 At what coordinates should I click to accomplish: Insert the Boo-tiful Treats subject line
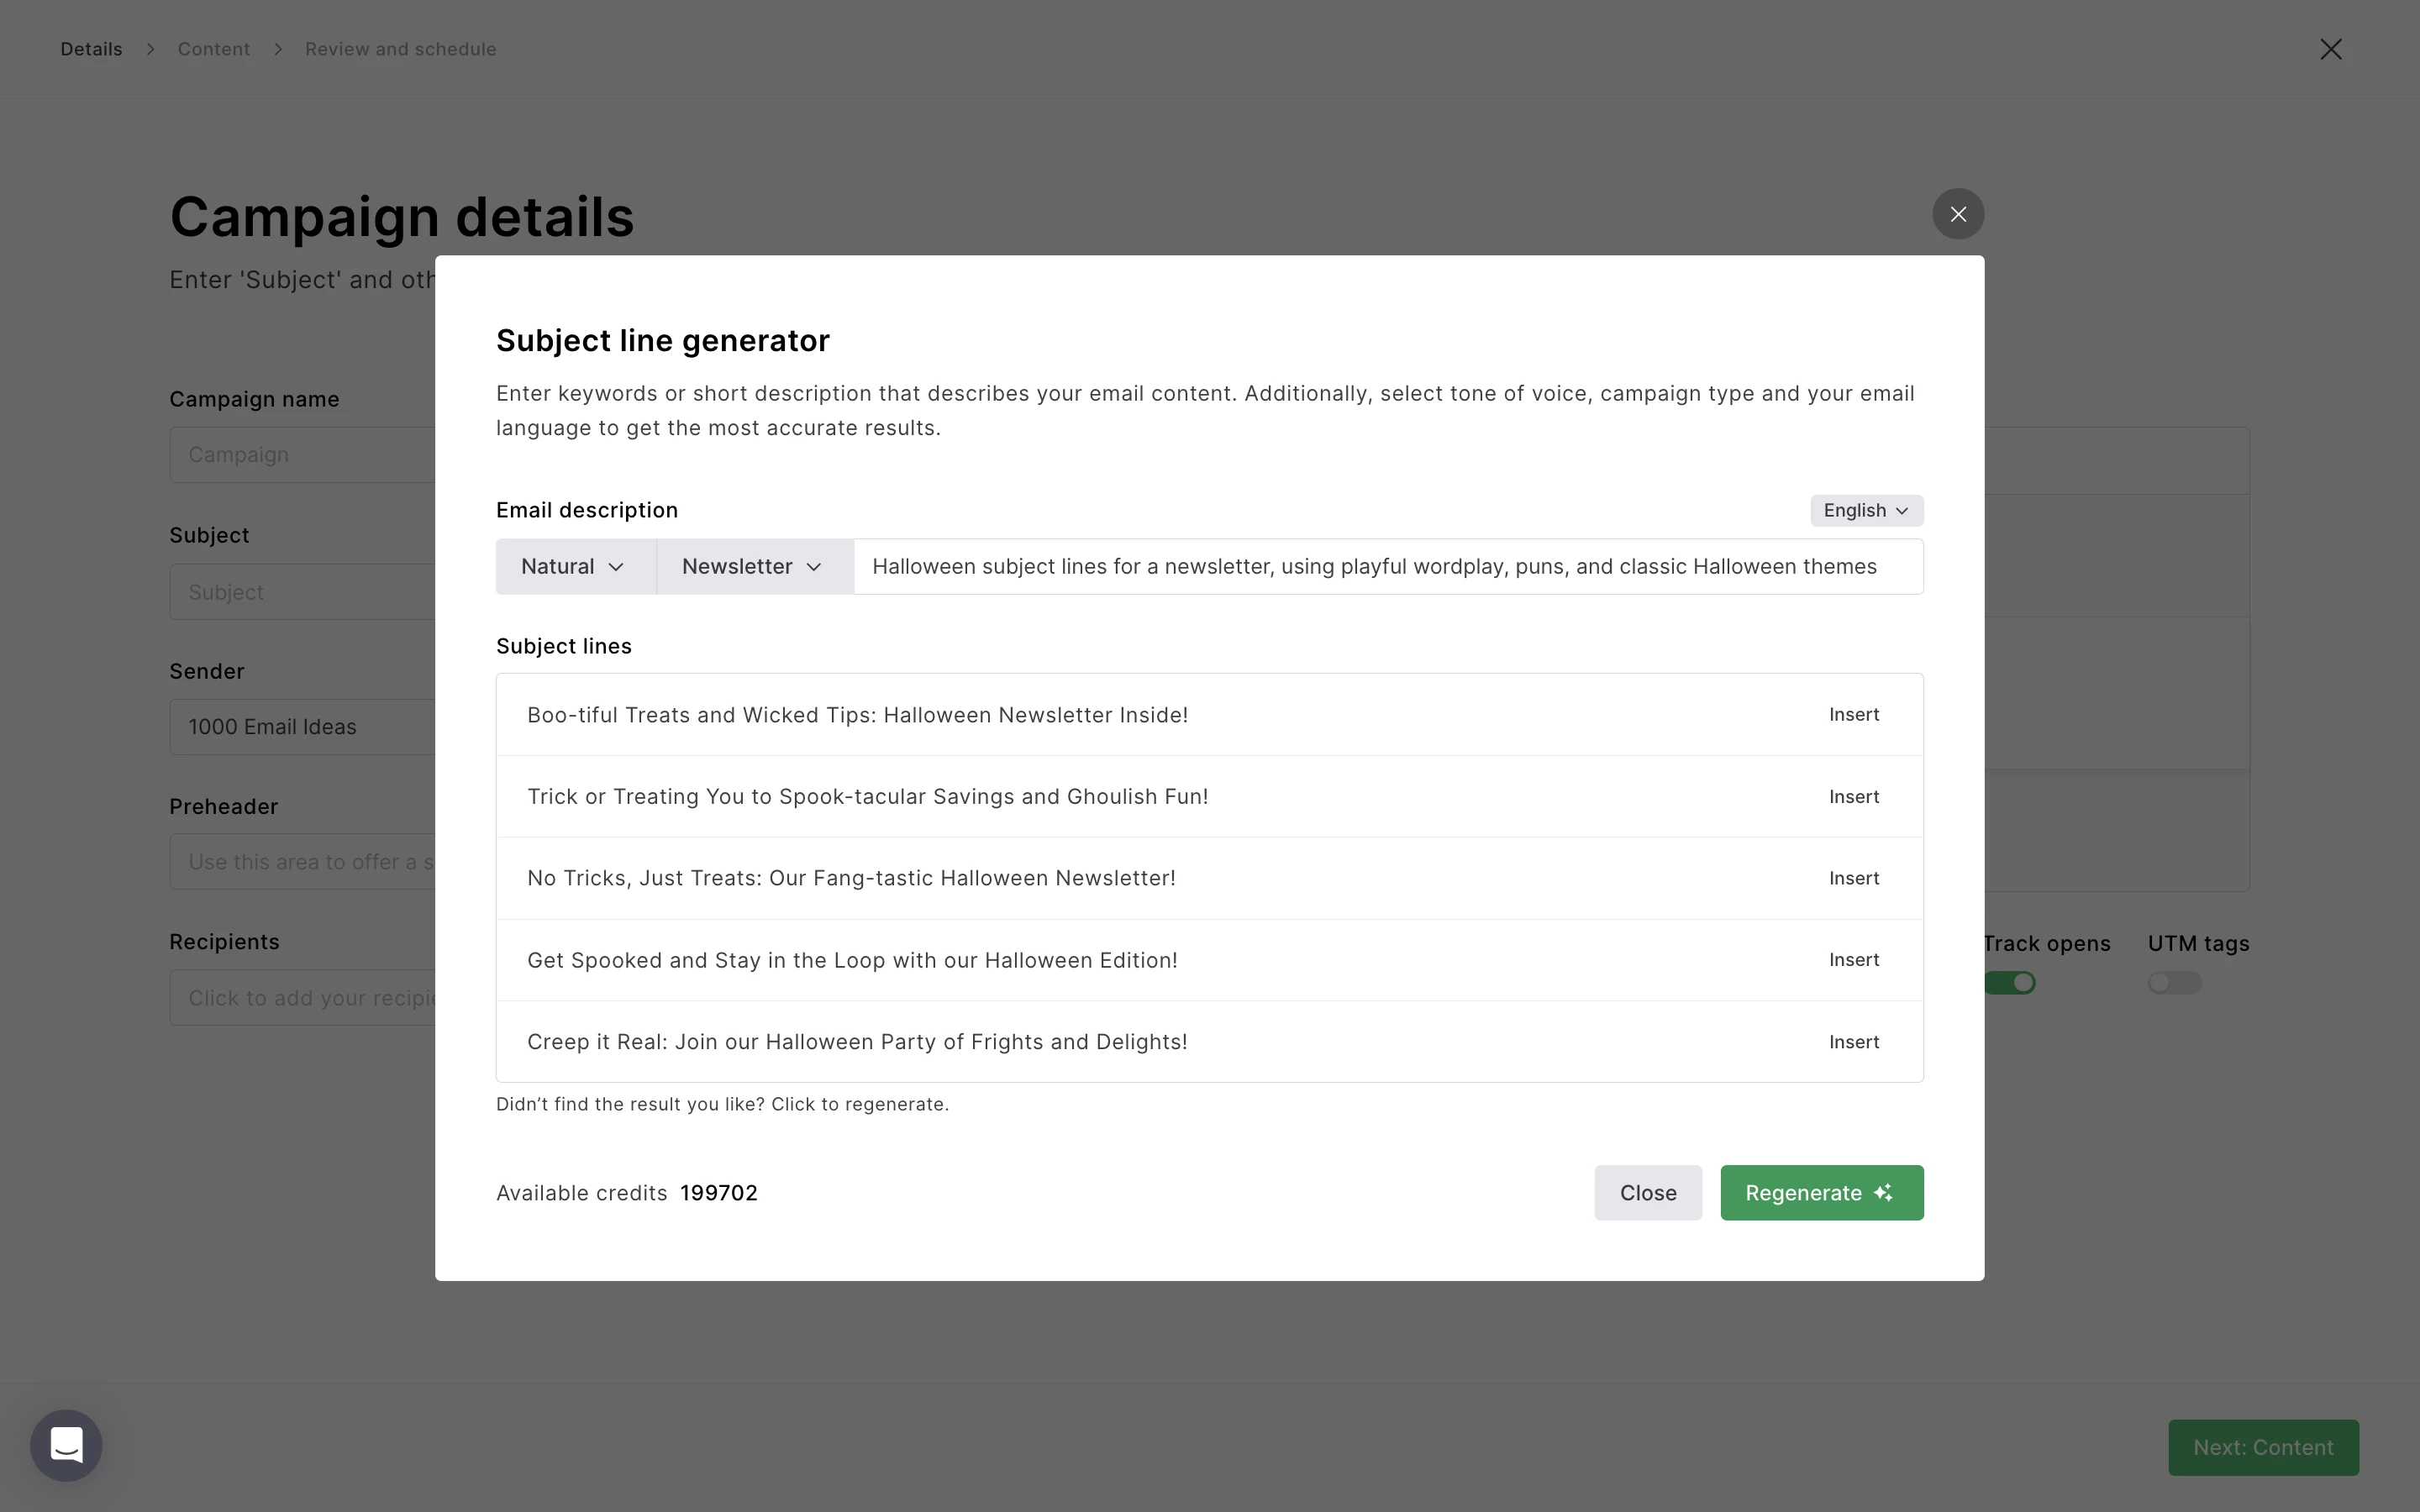coord(1853,715)
